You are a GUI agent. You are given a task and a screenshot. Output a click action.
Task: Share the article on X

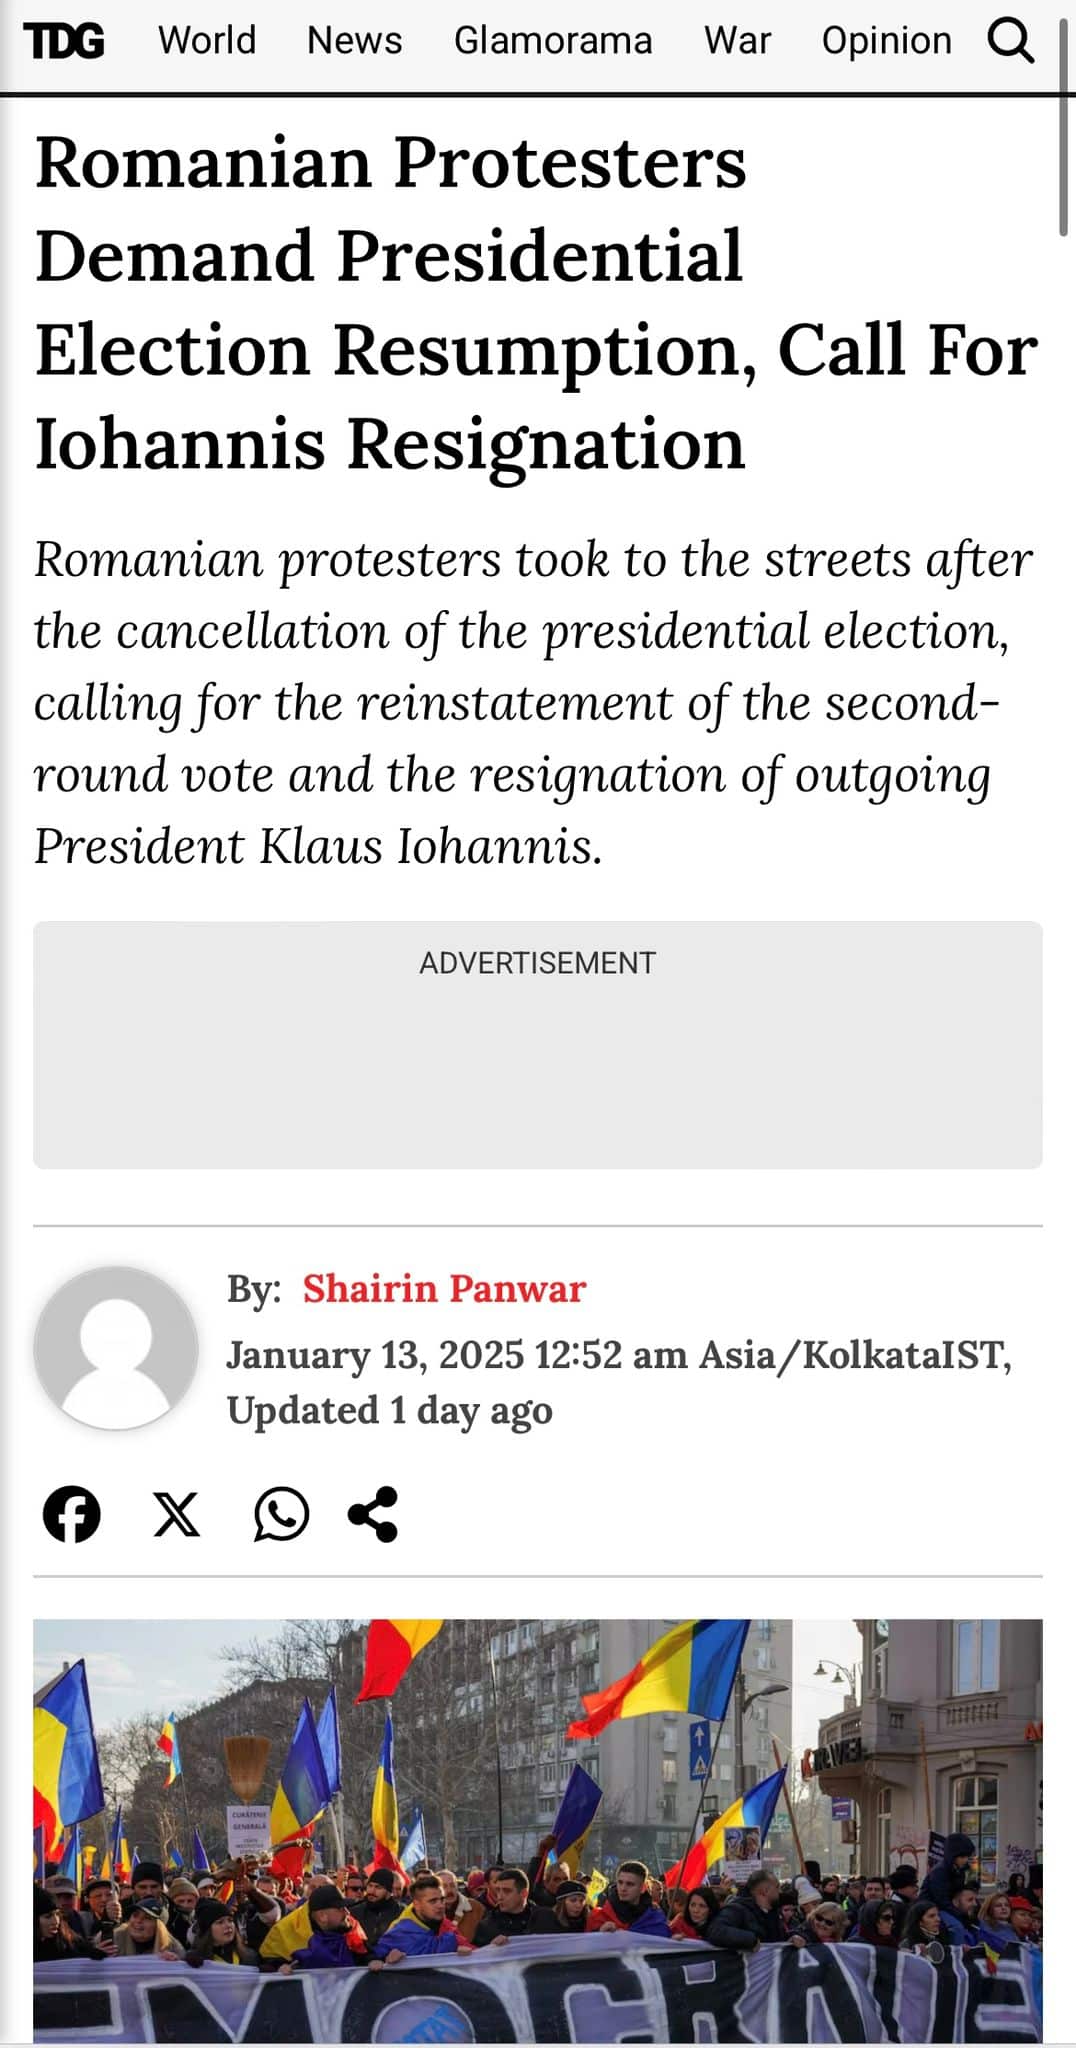(x=176, y=1514)
